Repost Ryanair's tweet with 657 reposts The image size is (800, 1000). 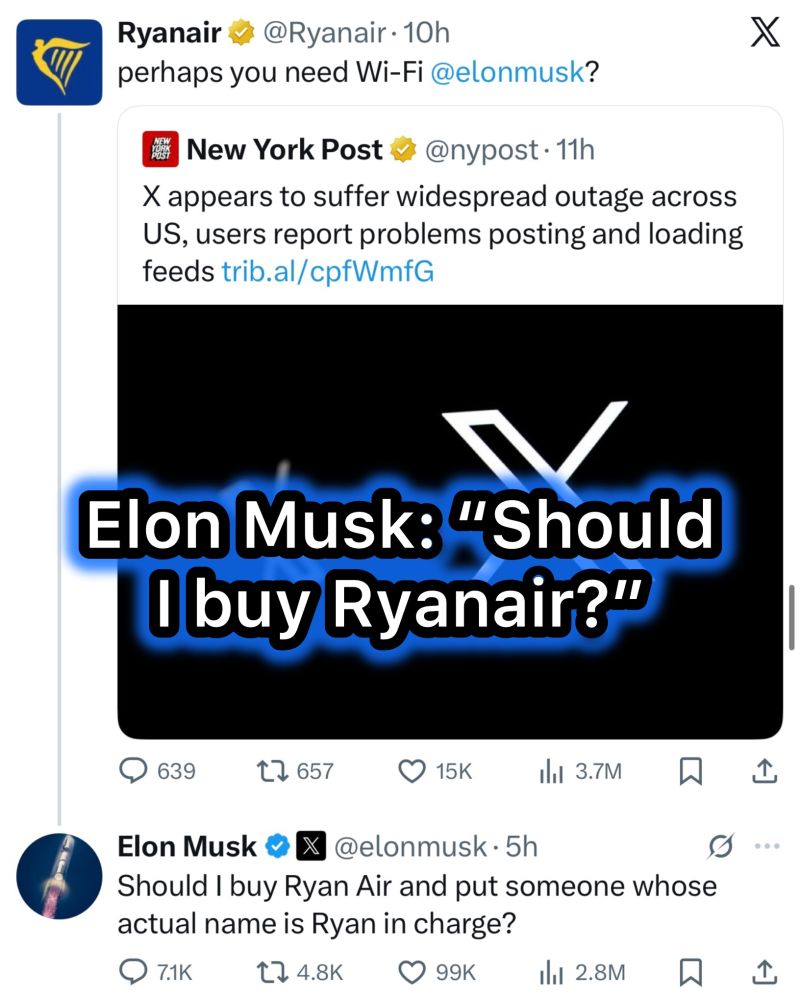(x=270, y=771)
